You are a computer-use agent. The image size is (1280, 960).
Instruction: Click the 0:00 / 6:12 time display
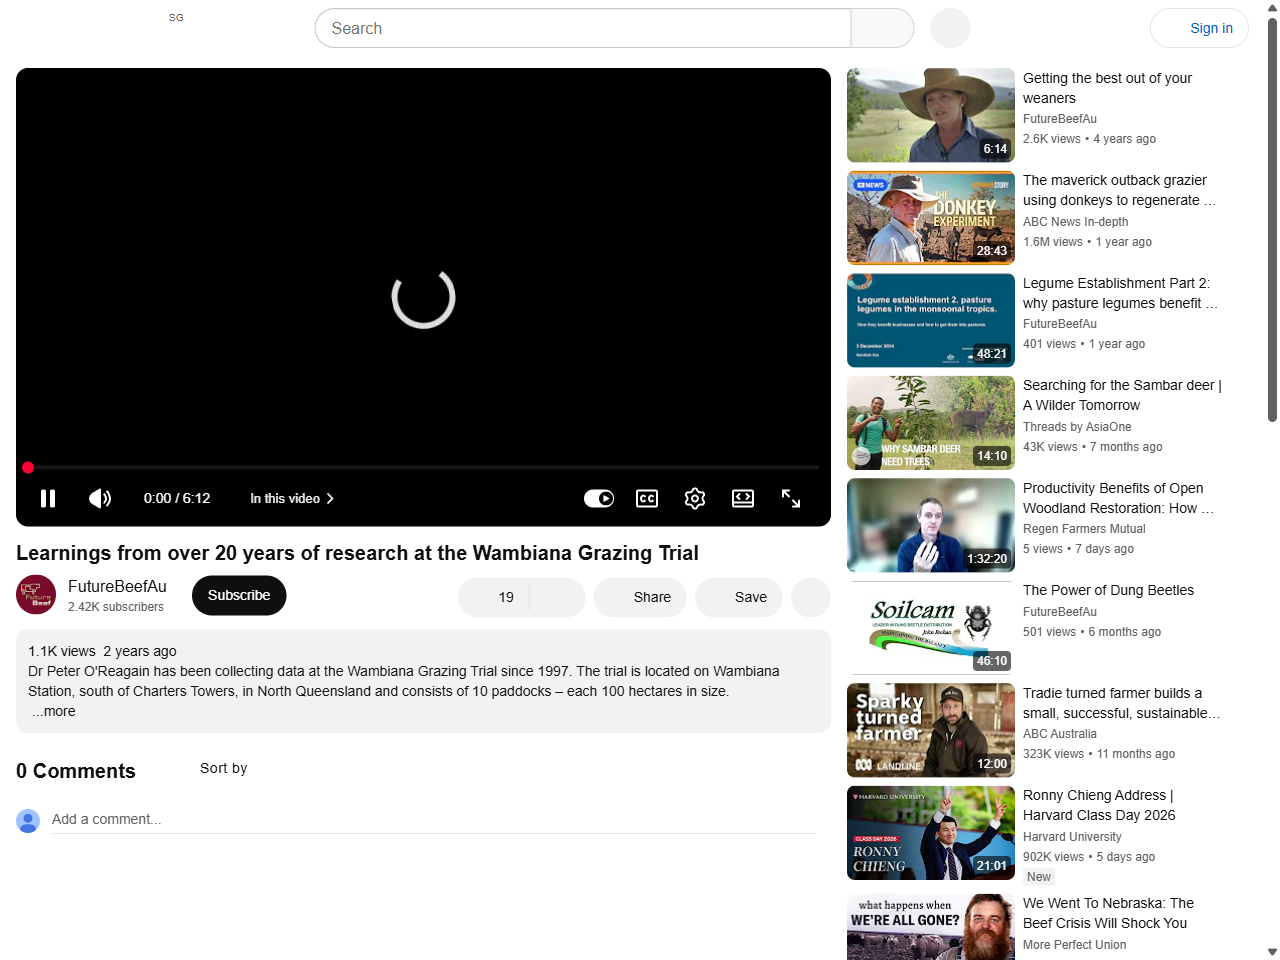(x=177, y=498)
